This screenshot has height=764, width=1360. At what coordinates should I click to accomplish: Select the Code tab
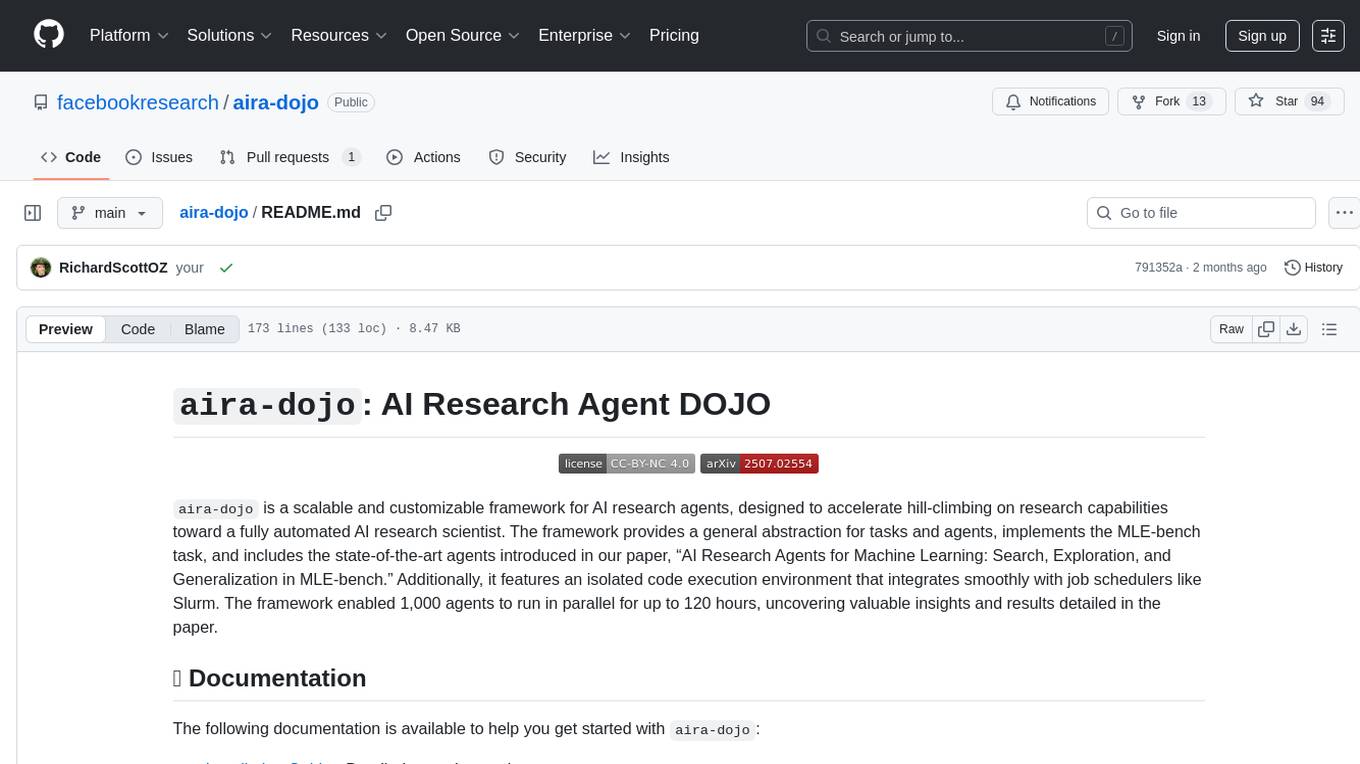[71, 157]
